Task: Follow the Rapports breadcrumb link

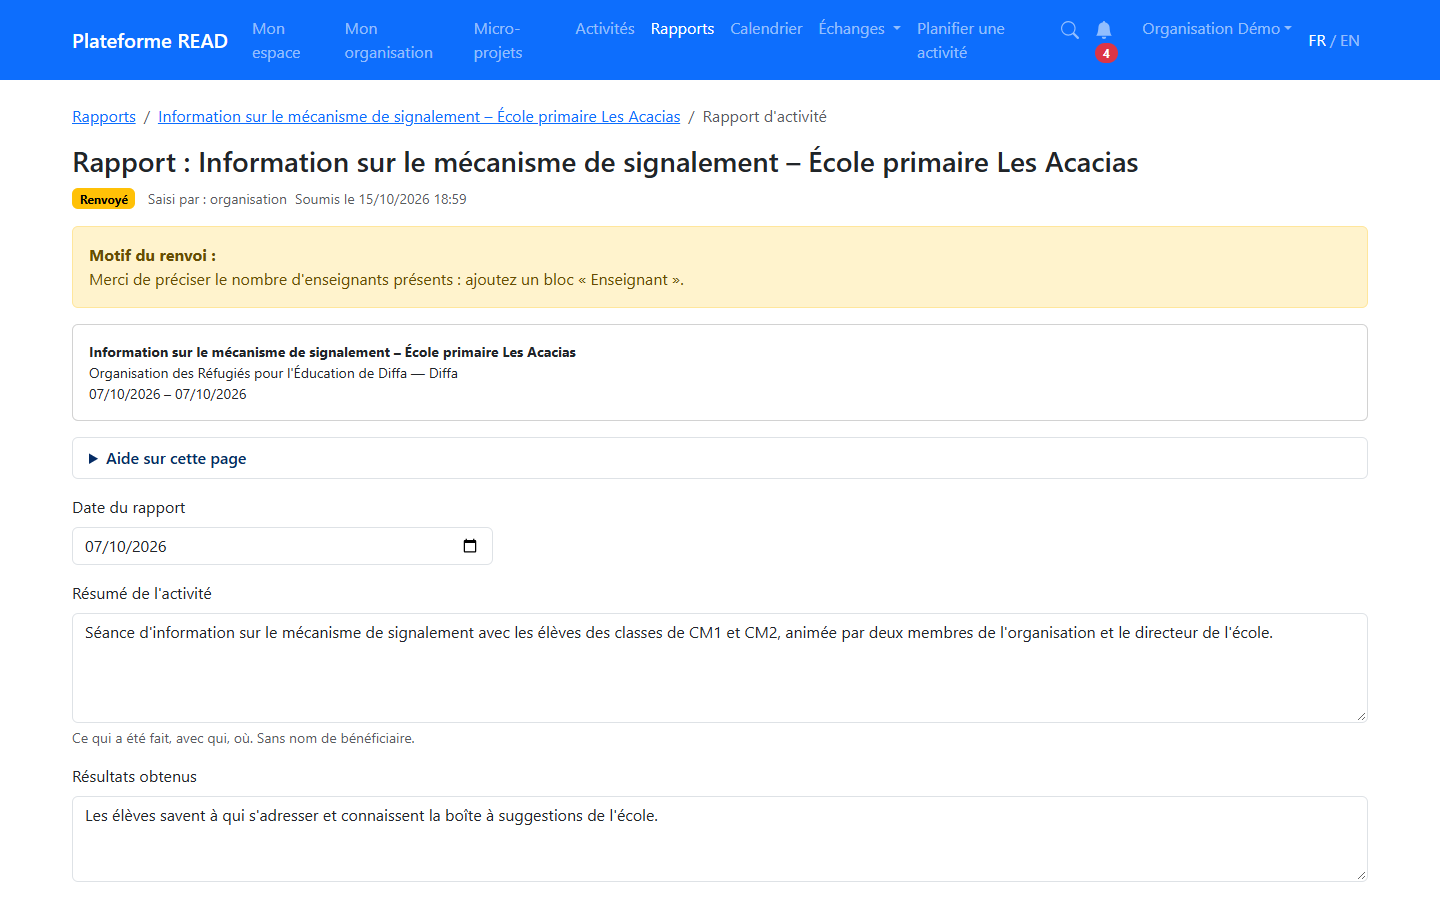Action: pos(104,117)
